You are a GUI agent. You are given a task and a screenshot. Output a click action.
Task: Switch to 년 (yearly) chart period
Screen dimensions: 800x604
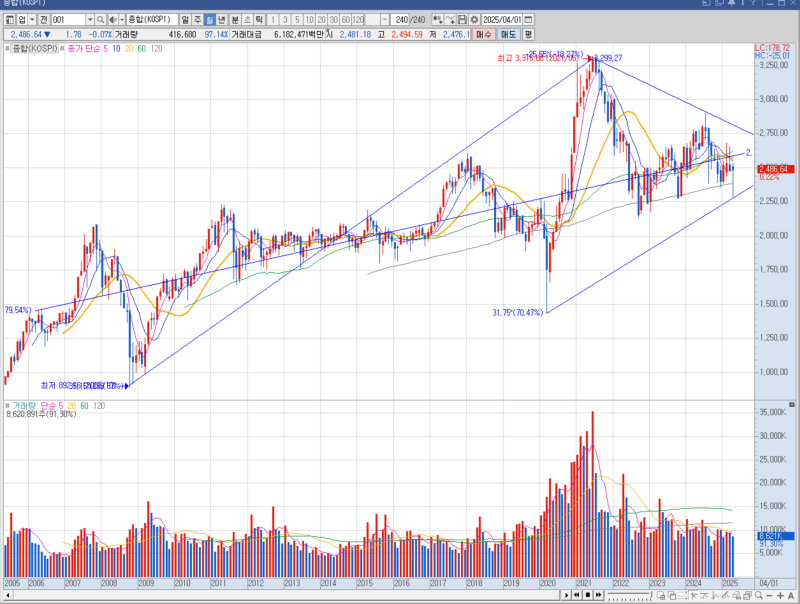click(222, 19)
